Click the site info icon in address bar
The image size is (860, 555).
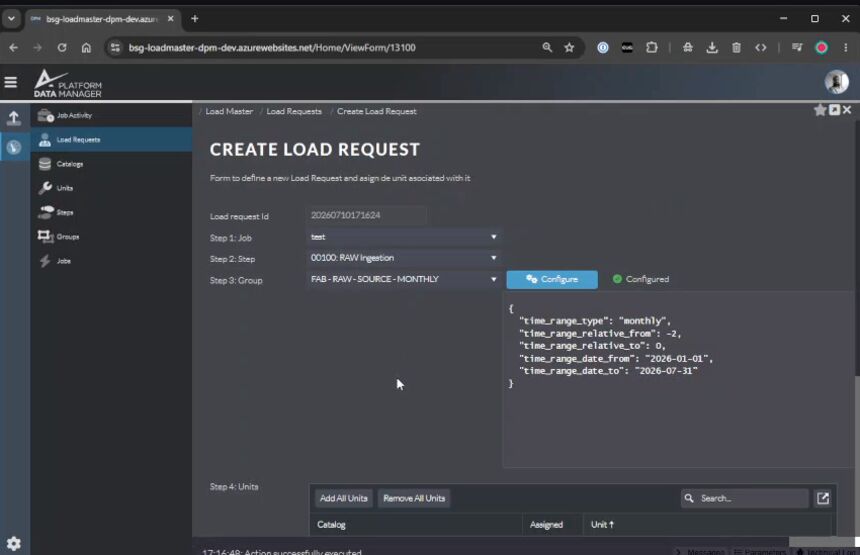pyautogui.click(x=115, y=48)
